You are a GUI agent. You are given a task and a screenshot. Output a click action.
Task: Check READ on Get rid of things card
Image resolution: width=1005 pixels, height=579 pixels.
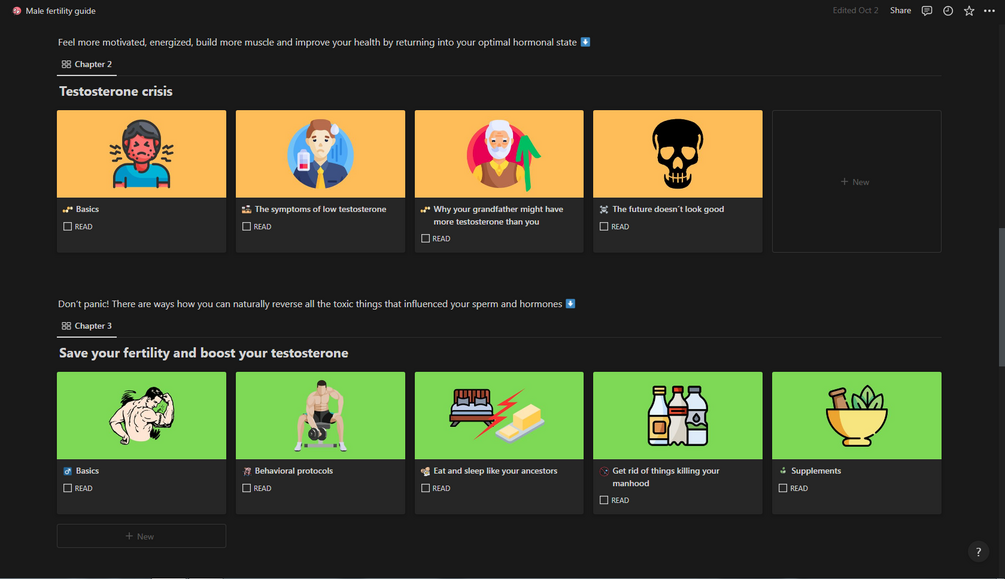pyautogui.click(x=604, y=500)
